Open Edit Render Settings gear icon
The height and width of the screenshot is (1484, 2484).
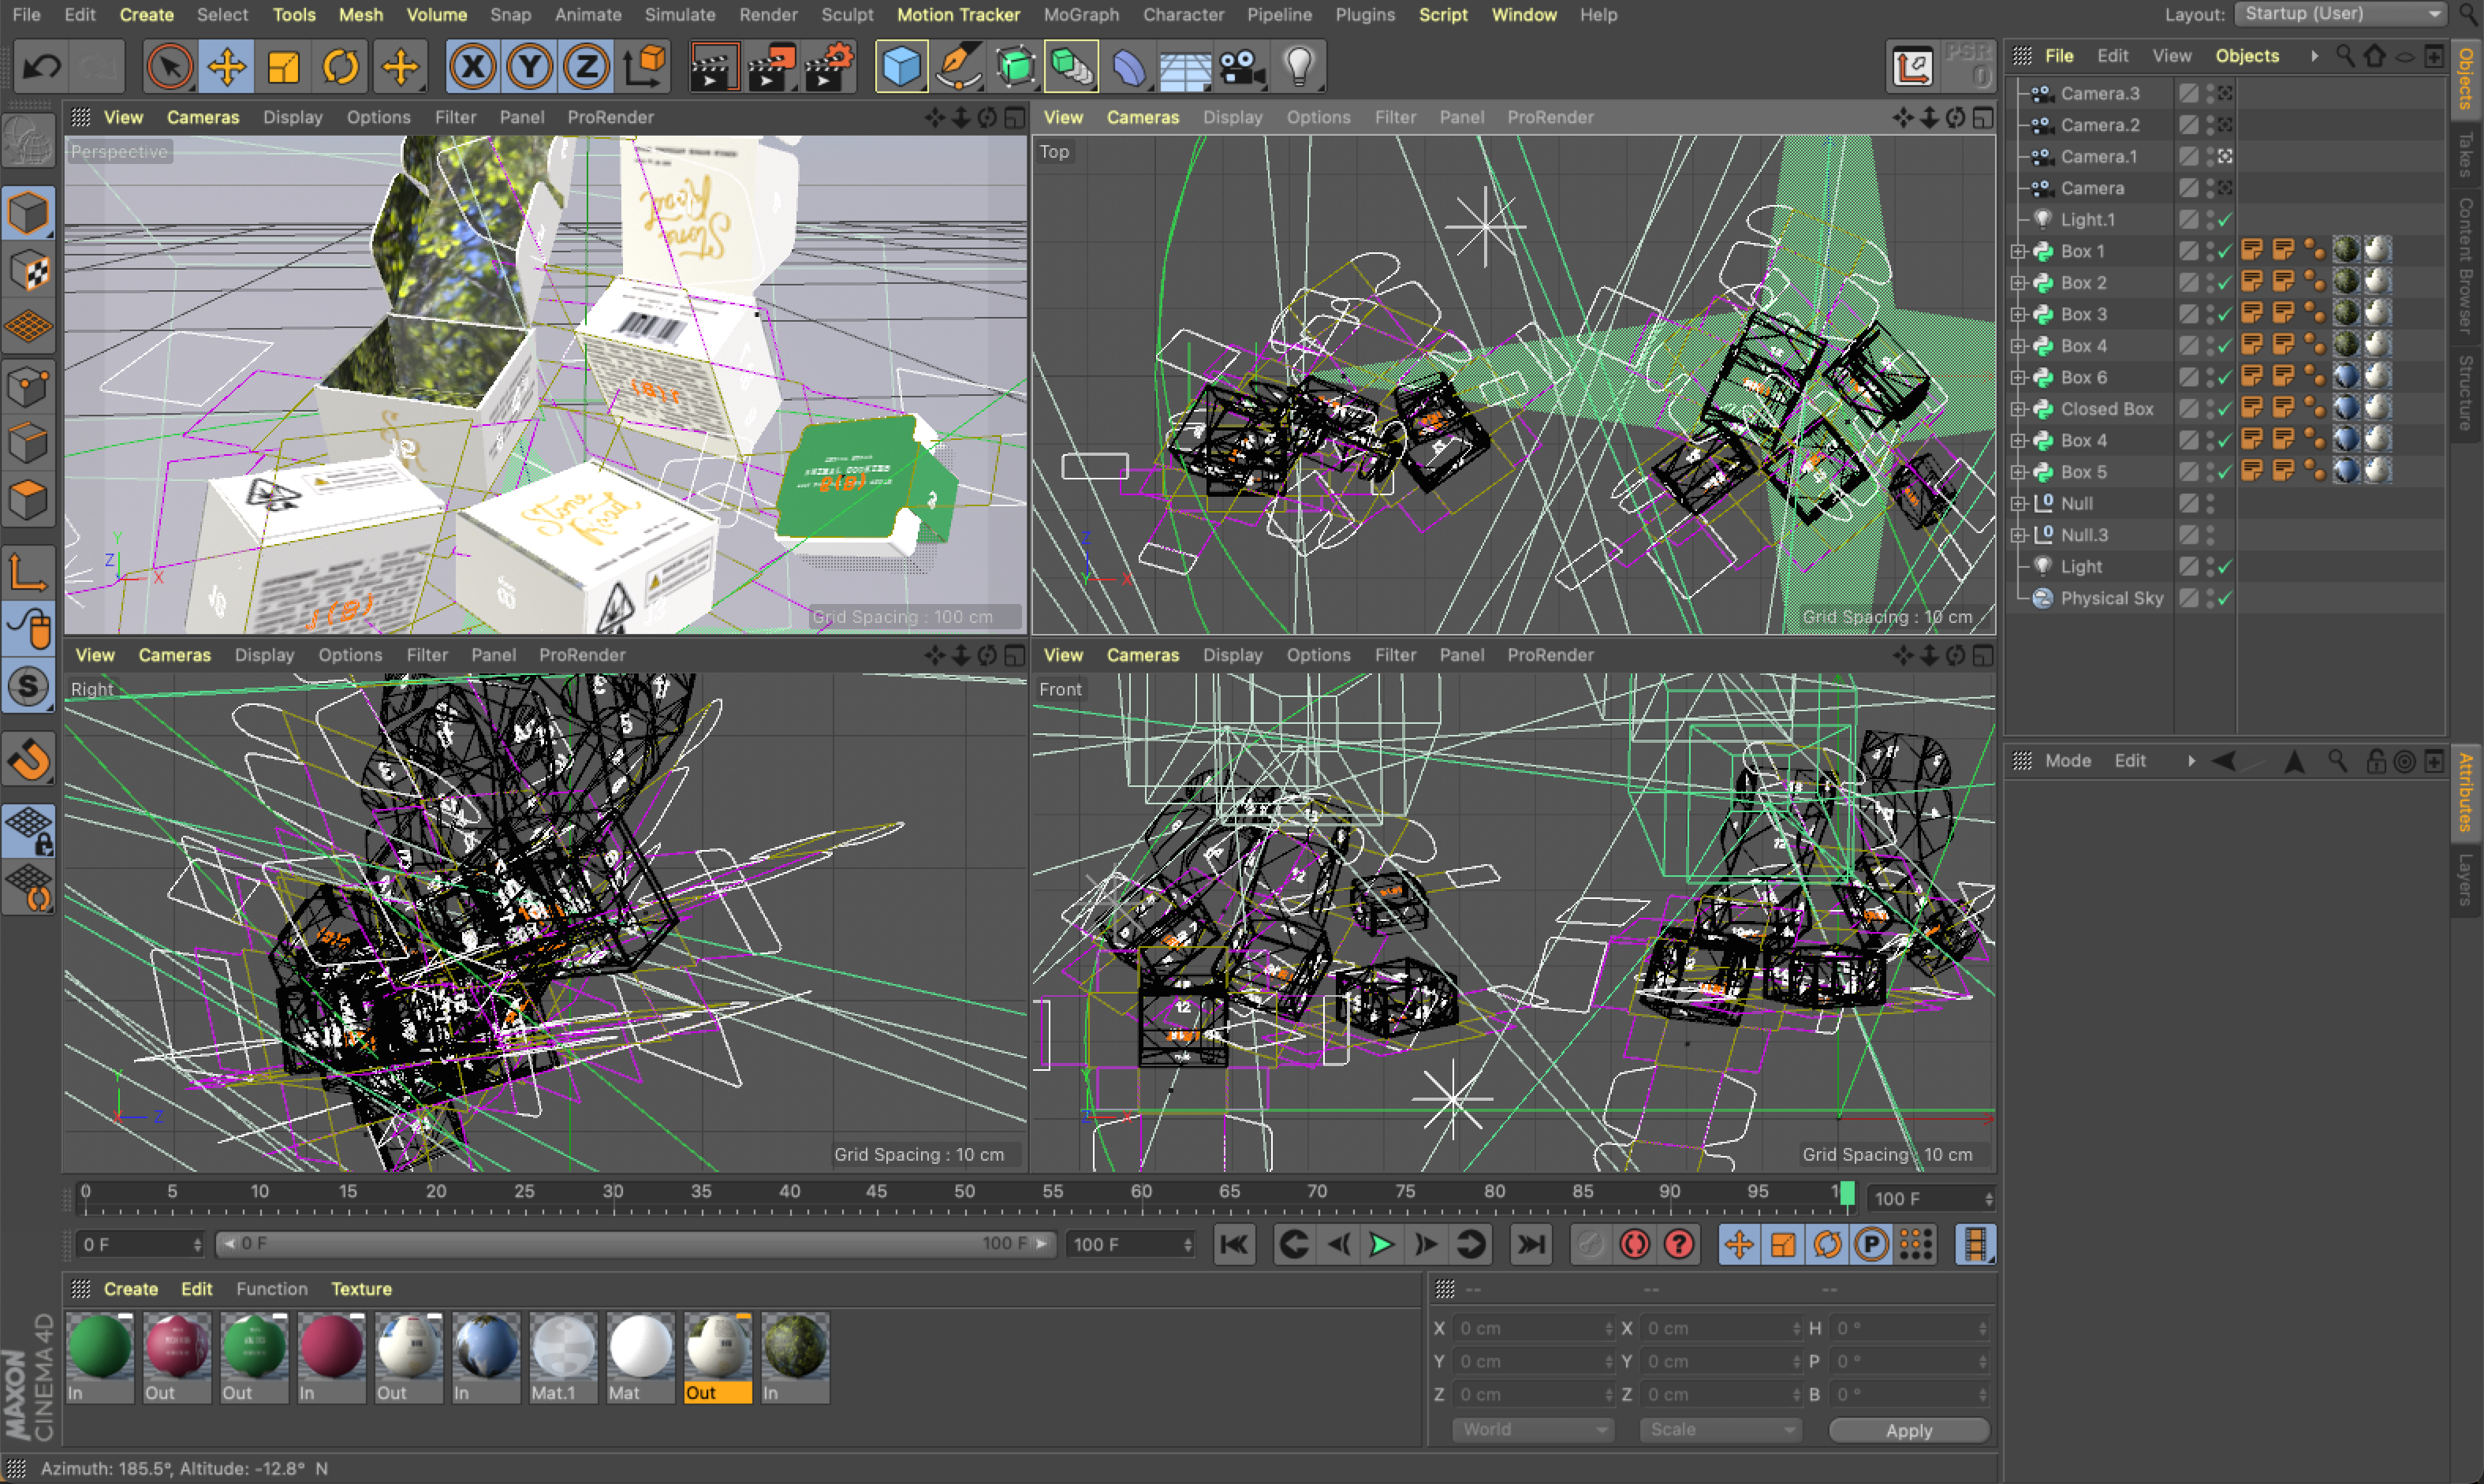829,68
